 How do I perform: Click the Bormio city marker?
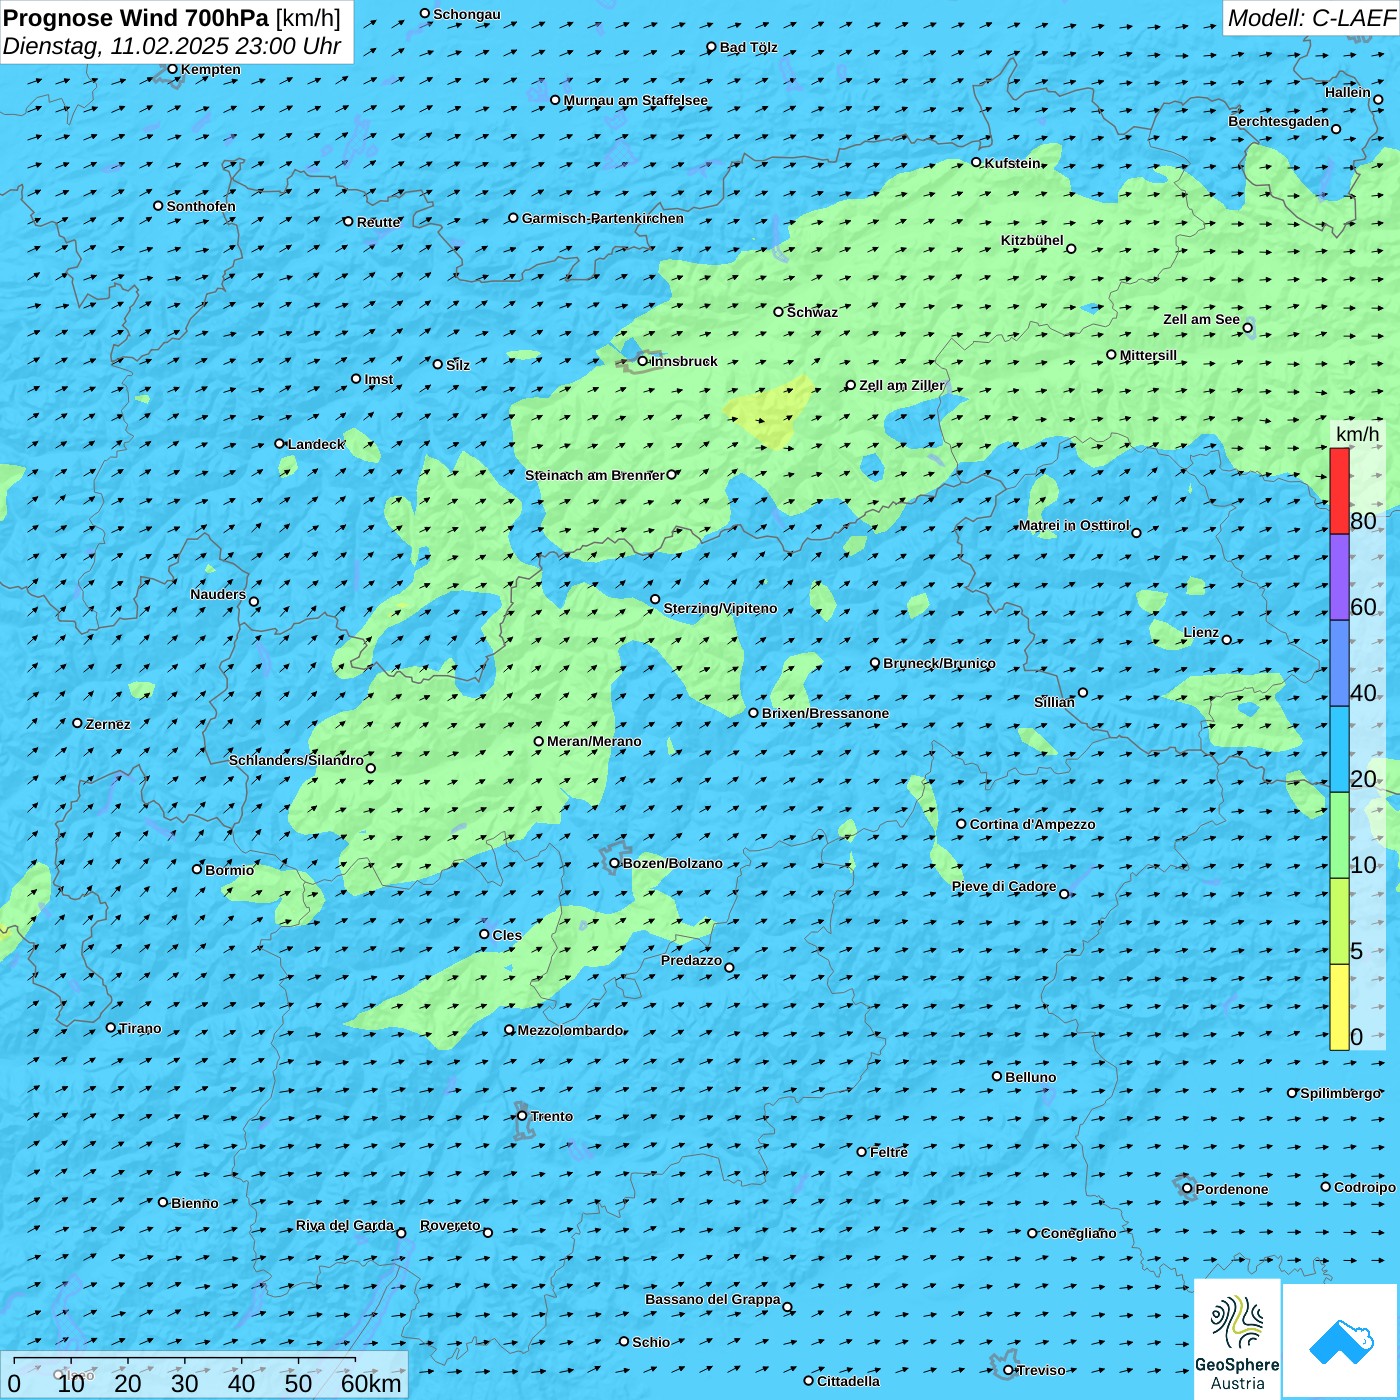coord(197,869)
